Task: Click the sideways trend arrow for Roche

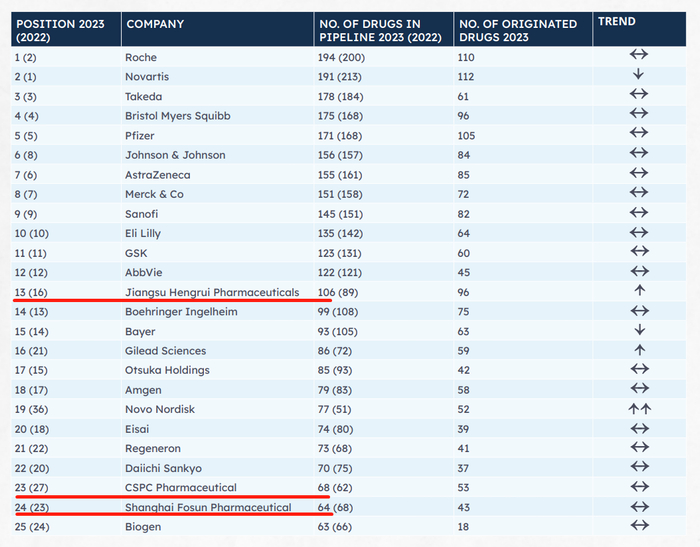Action: [639, 57]
